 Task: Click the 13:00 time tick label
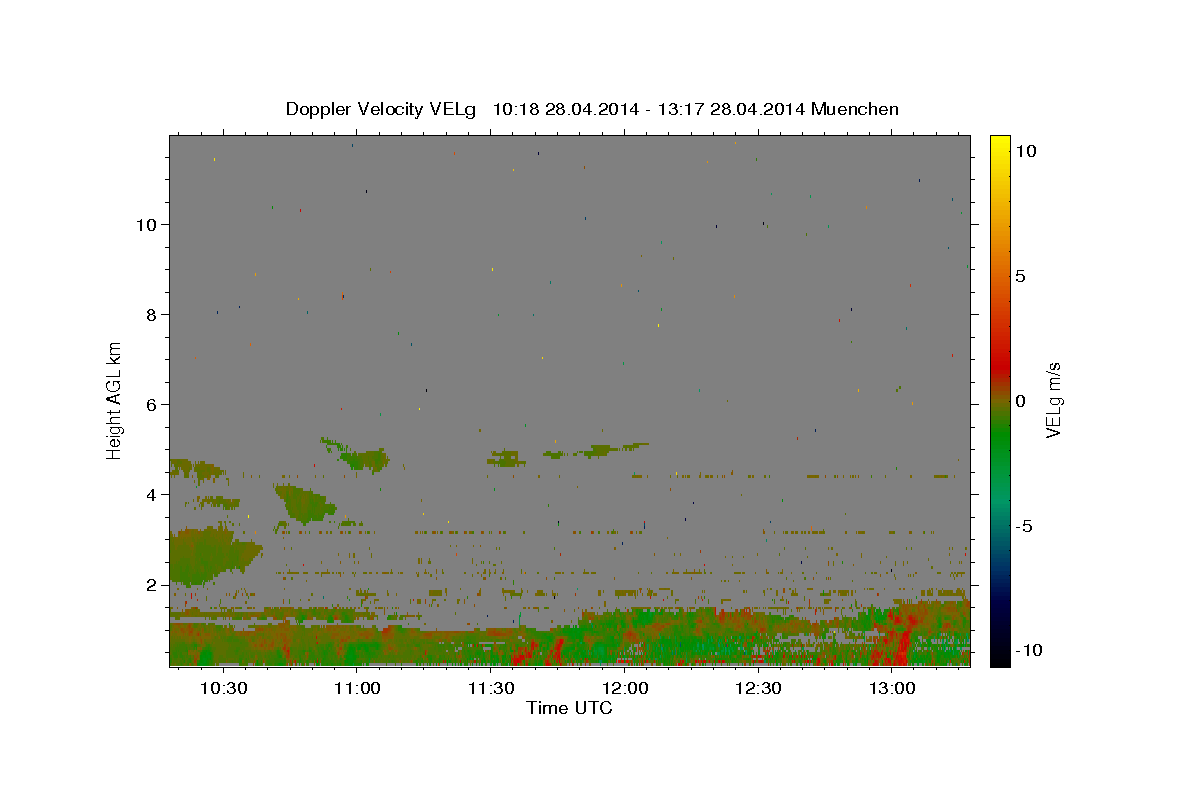[892, 689]
